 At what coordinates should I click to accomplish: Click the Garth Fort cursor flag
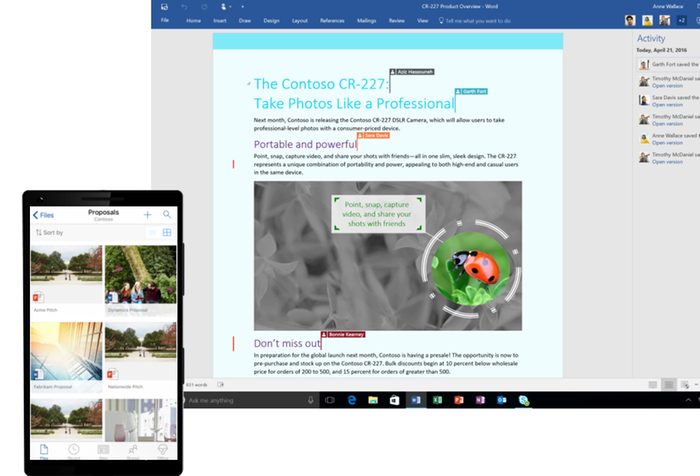pos(471,91)
